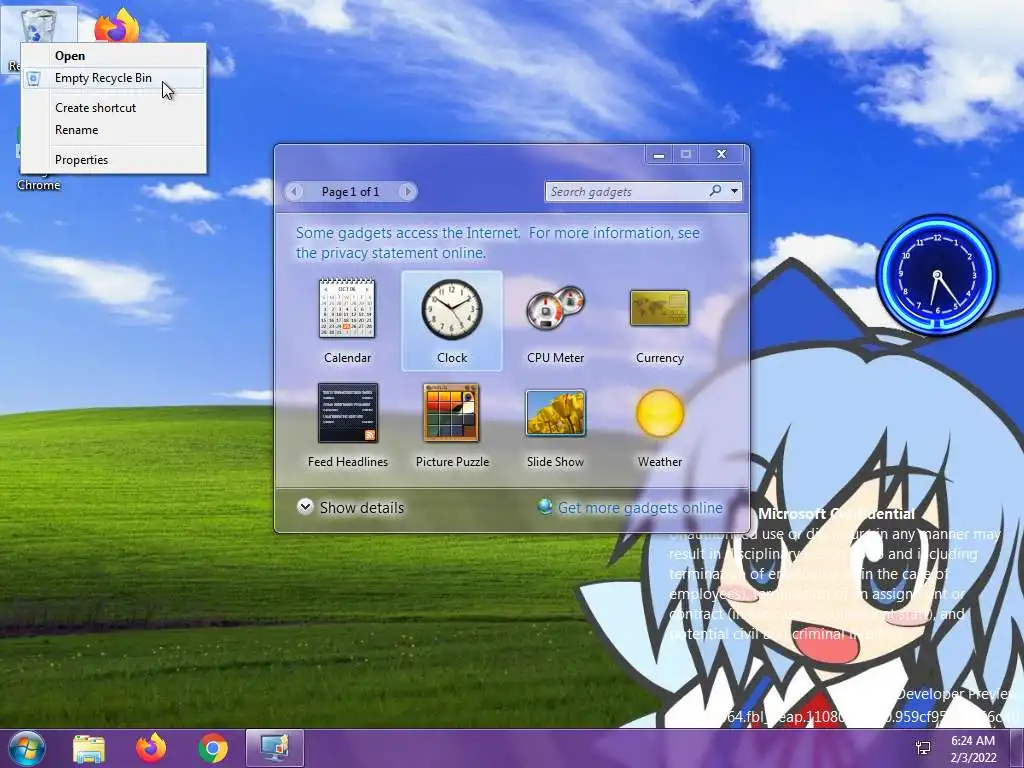Screen dimensions: 1024x768
Task: Click the network icon in the system tray
Action: coord(923,748)
